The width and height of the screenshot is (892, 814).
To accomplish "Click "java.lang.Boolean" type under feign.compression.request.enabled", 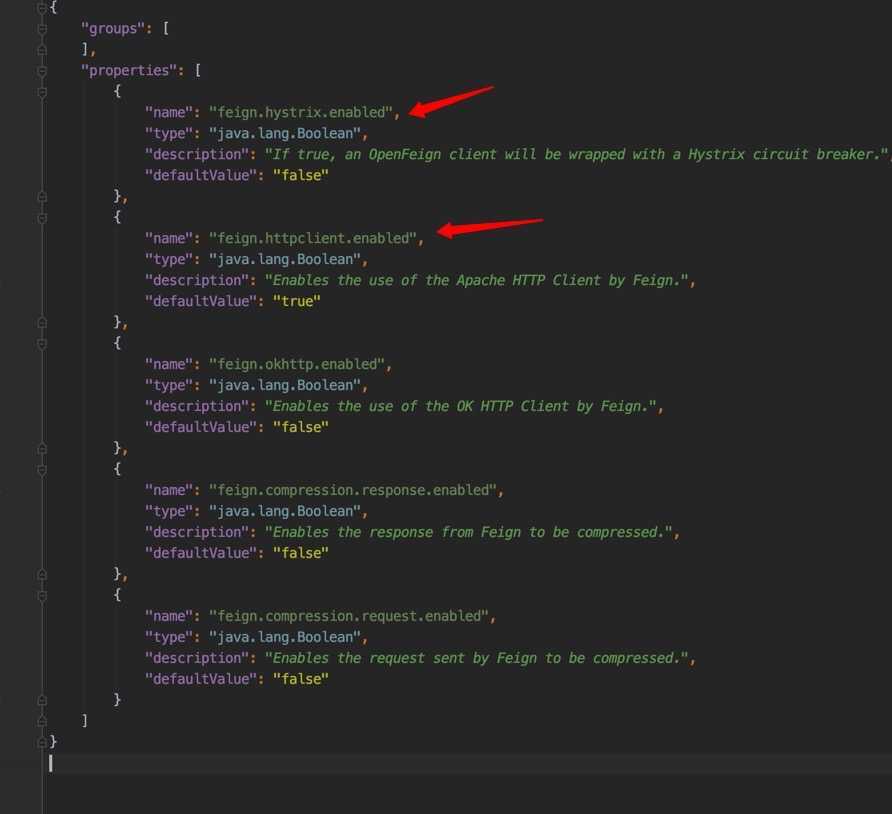I will point(285,637).
